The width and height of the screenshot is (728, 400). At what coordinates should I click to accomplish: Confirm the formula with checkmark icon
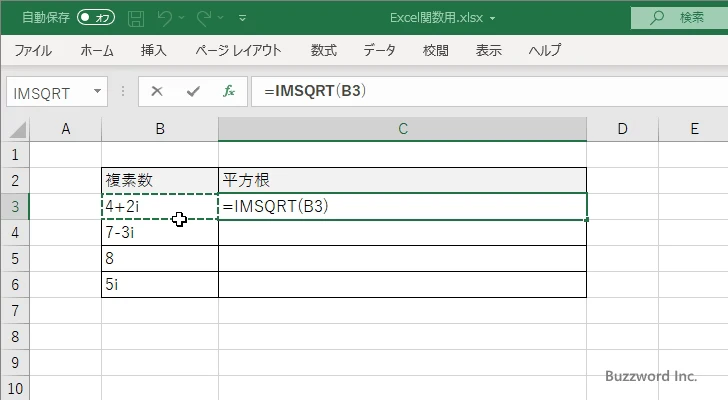point(193,91)
